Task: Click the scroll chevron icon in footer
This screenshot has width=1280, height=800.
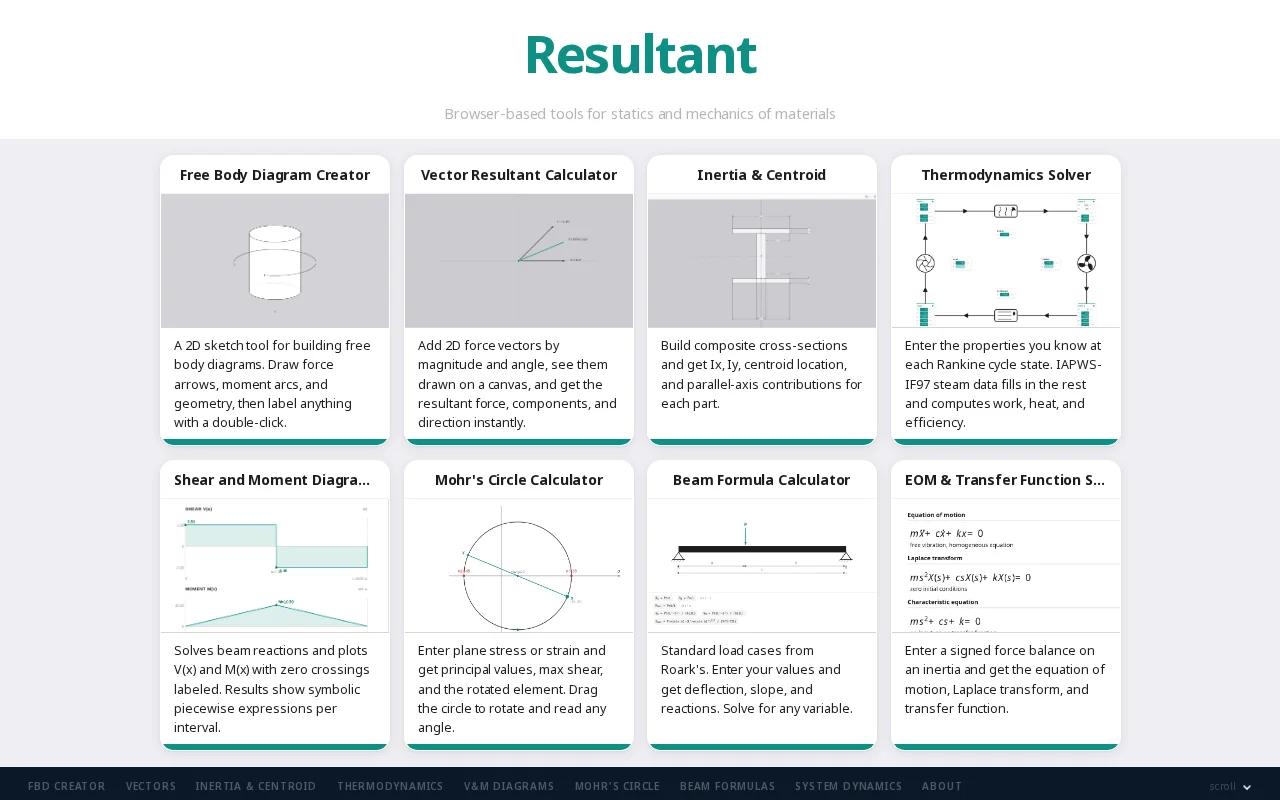Action: tap(1247, 788)
